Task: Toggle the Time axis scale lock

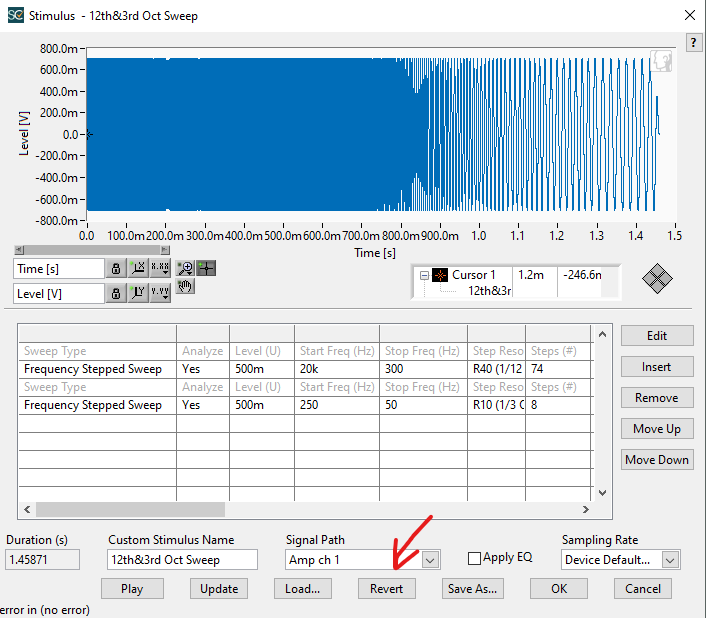Action: click(116, 268)
